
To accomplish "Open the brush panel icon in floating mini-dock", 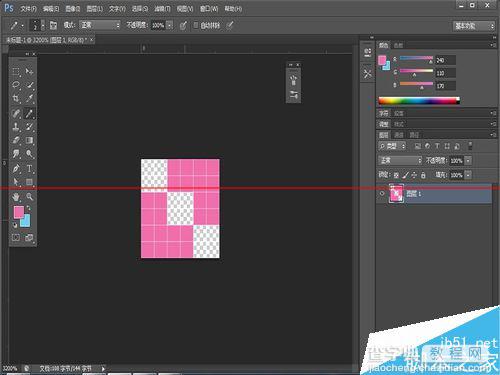I will 293,80.
